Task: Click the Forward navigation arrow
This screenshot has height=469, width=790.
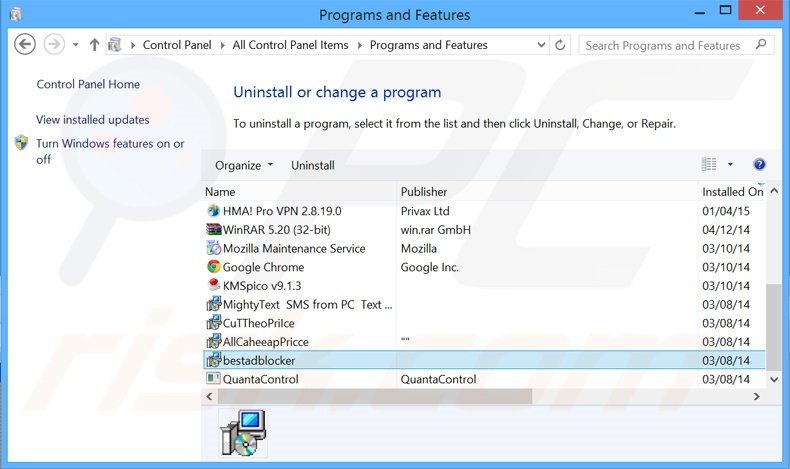Action: pos(54,44)
